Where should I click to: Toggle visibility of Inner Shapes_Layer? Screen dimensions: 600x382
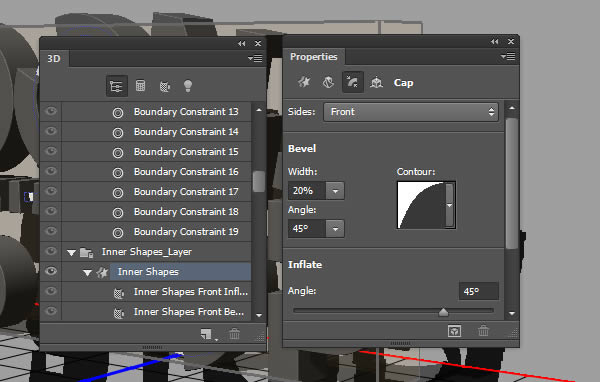tap(51, 251)
